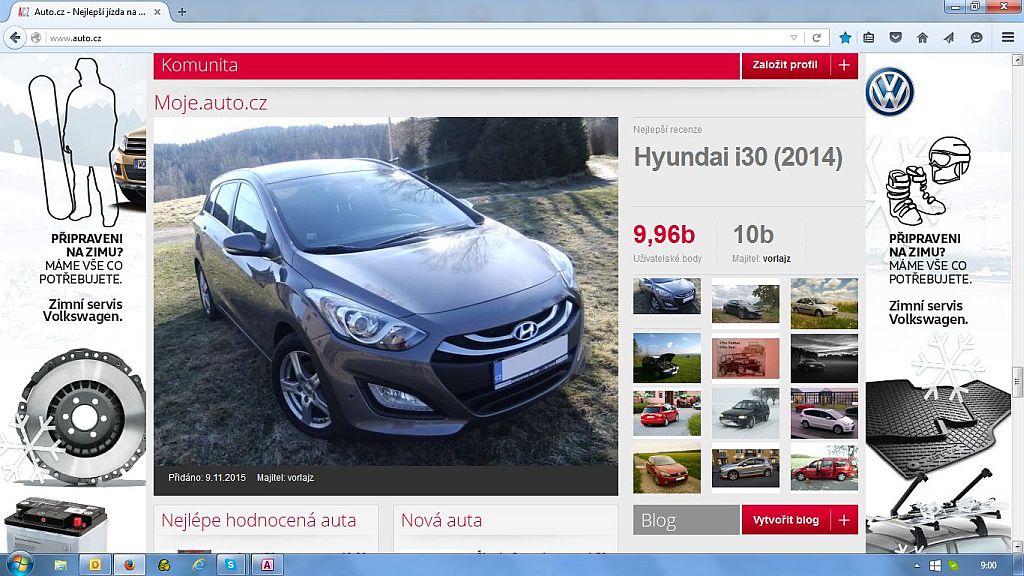Viewport: 1024px width, 576px height.
Task: Open the red hatchback rear-view thumbnail
Action: [x=667, y=413]
